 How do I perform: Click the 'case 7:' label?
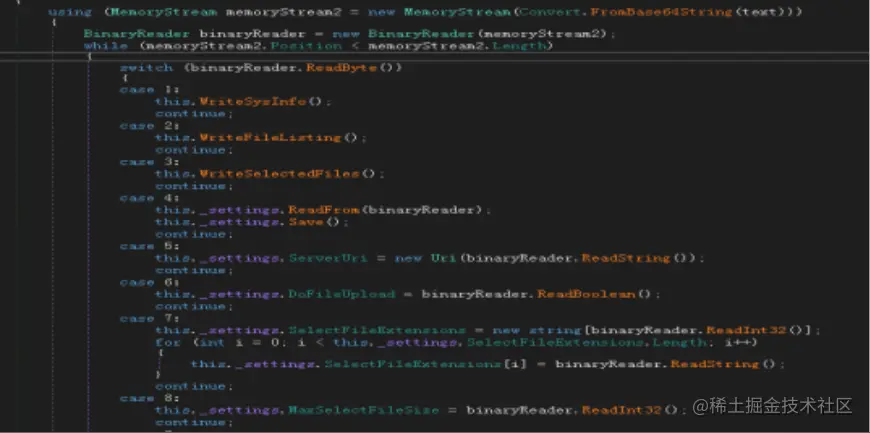(x=150, y=318)
